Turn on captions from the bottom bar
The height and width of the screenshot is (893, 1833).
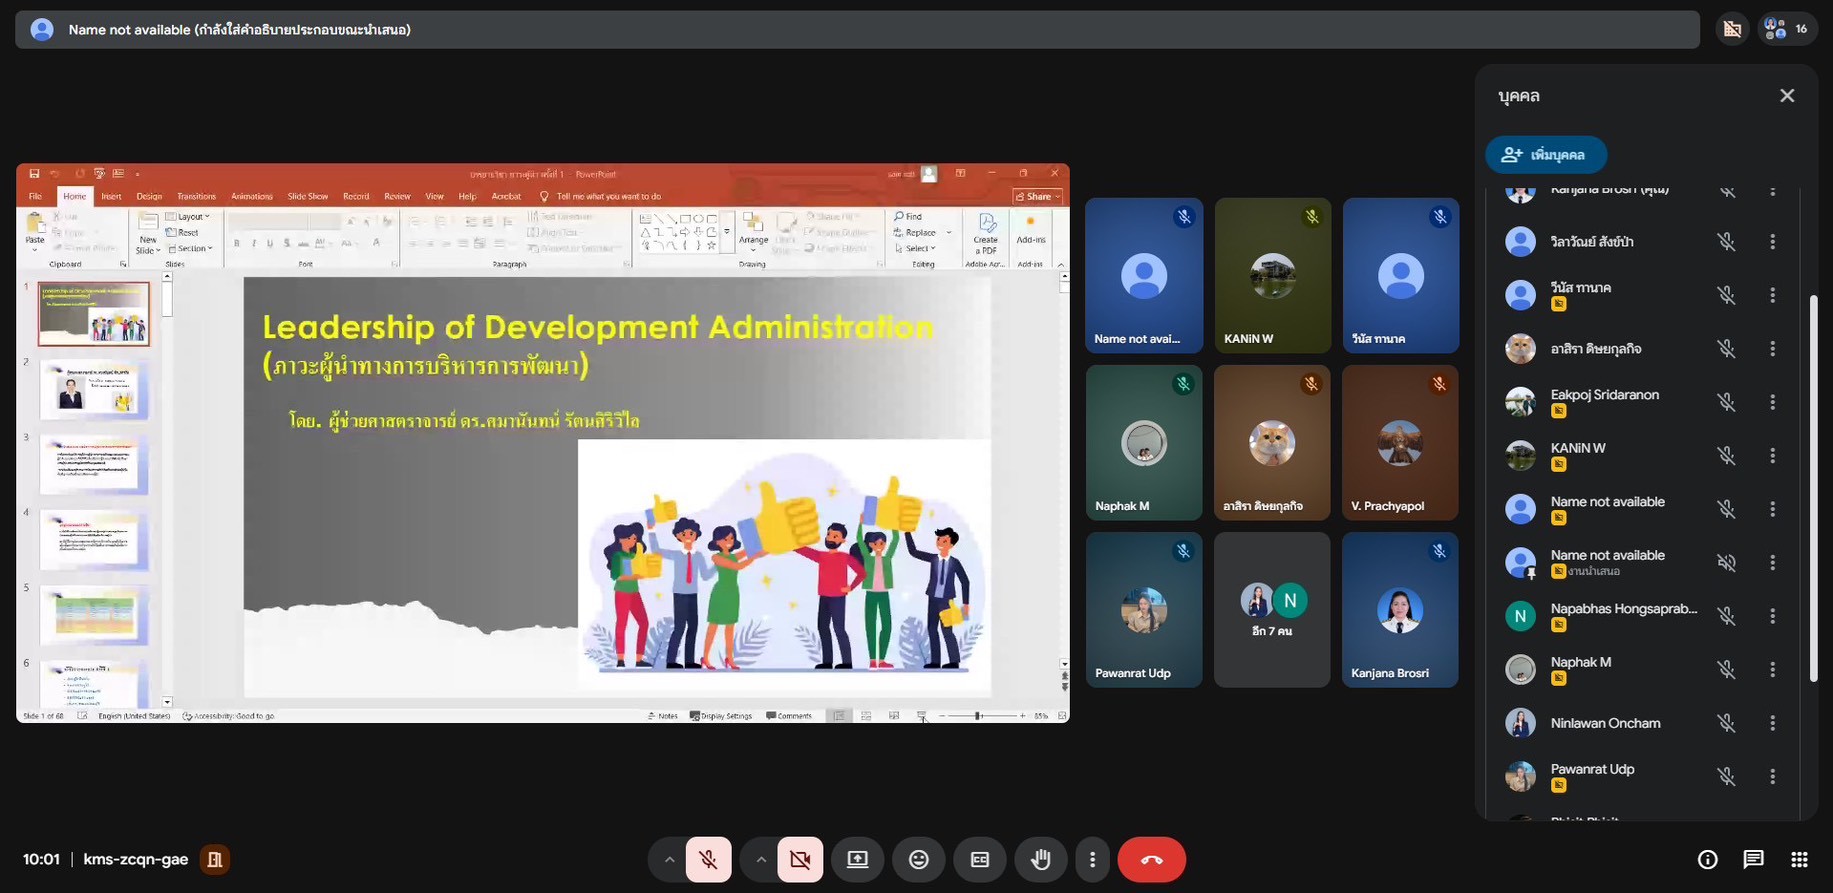[979, 860]
